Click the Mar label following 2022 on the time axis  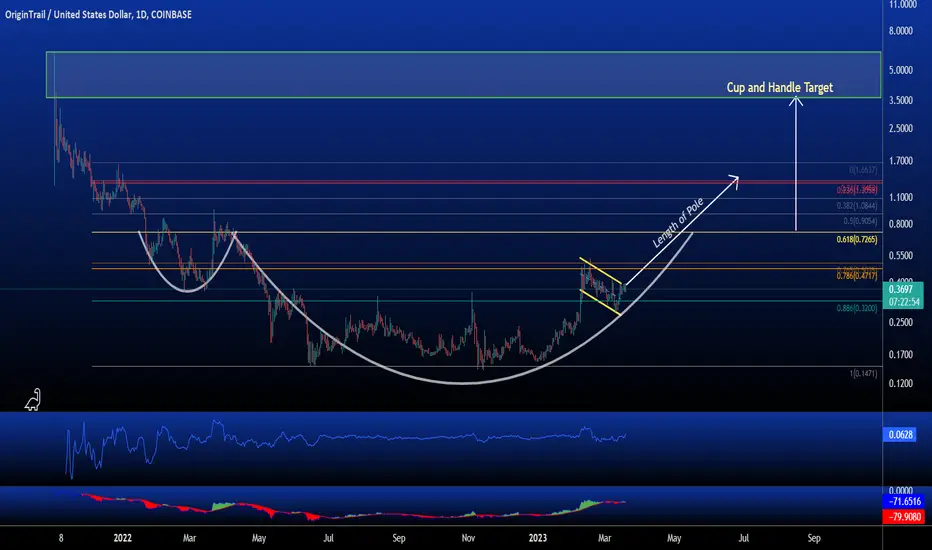click(x=189, y=538)
